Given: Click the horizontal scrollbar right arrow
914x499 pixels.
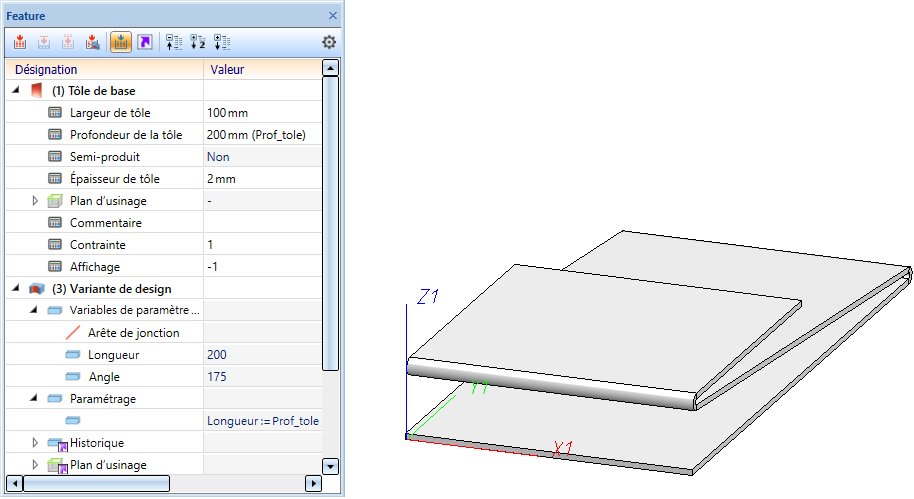Looking at the screenshot, I should (x=314, y=483).
